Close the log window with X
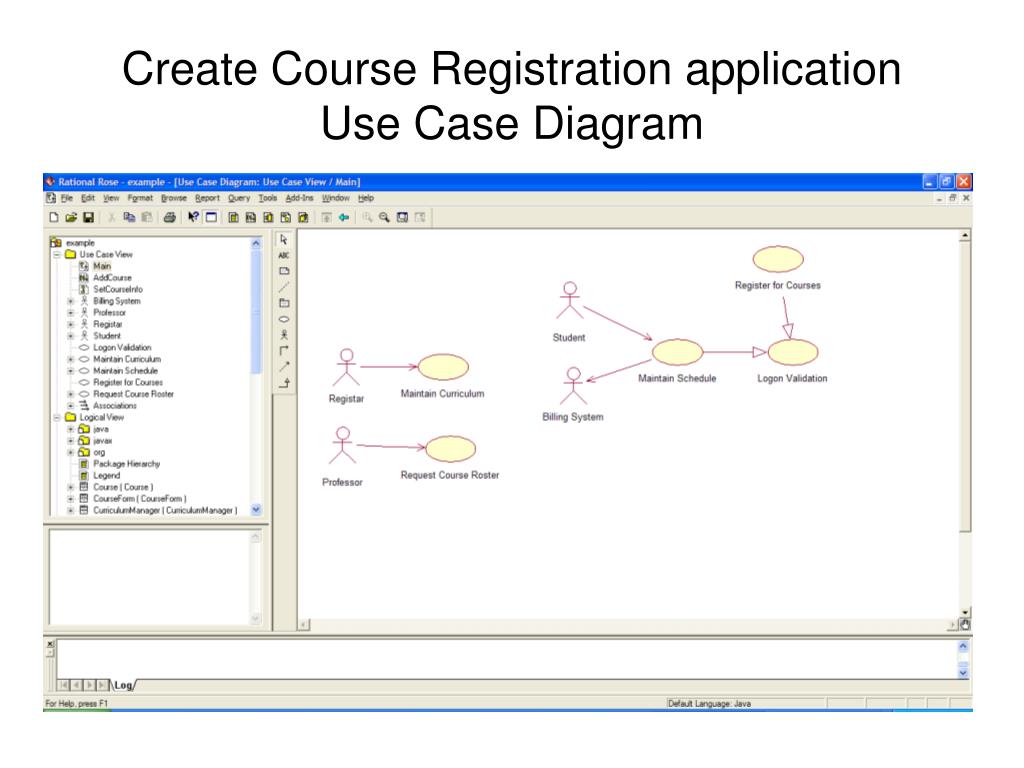Screen dimensions: 1024x768 [x=50, y=645]
